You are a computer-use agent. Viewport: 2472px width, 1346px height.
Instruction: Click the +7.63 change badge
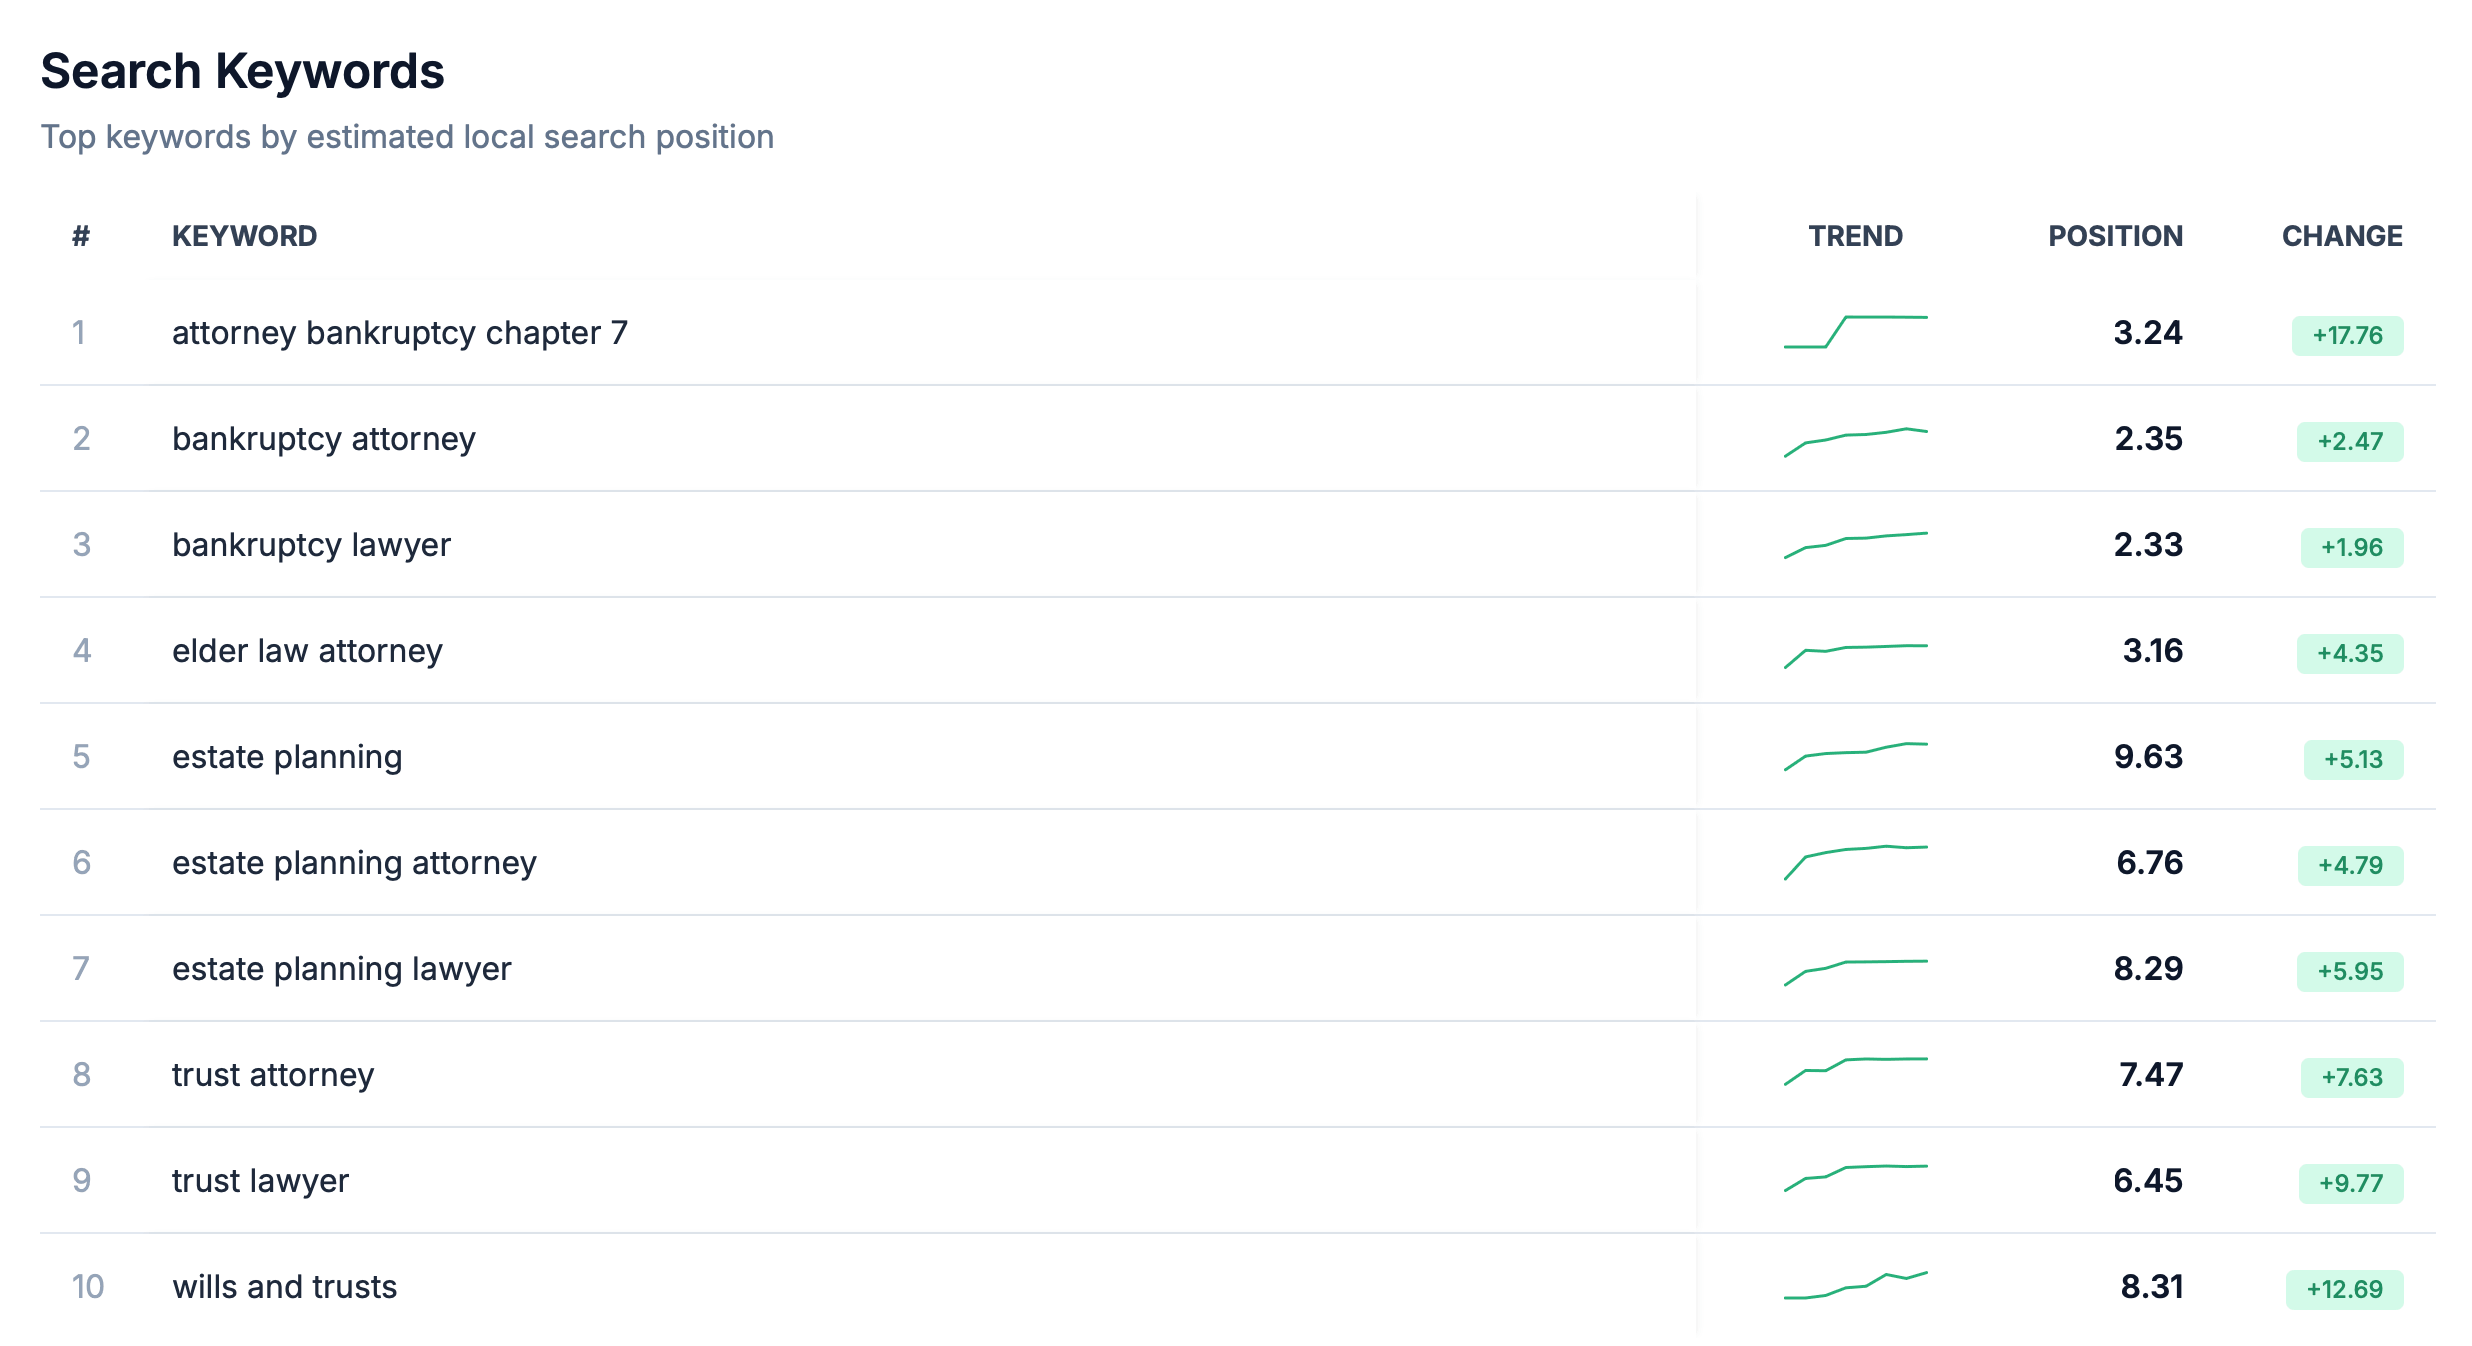(2352, 1077)
